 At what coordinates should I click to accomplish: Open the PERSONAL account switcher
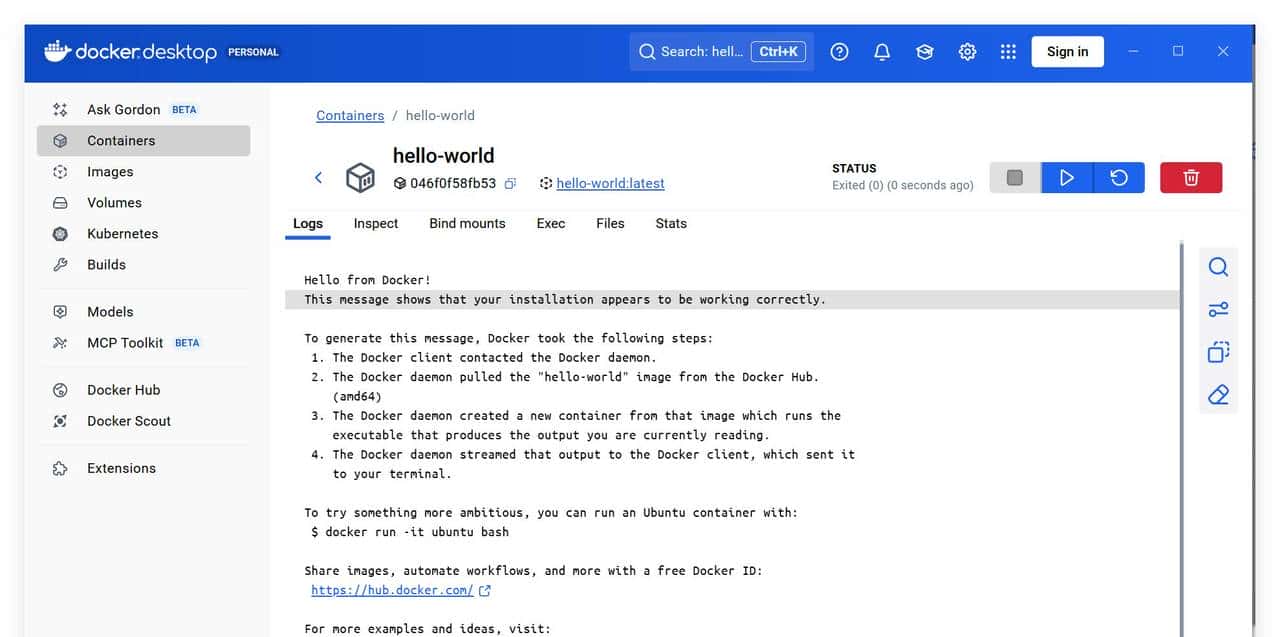[253, 52]
